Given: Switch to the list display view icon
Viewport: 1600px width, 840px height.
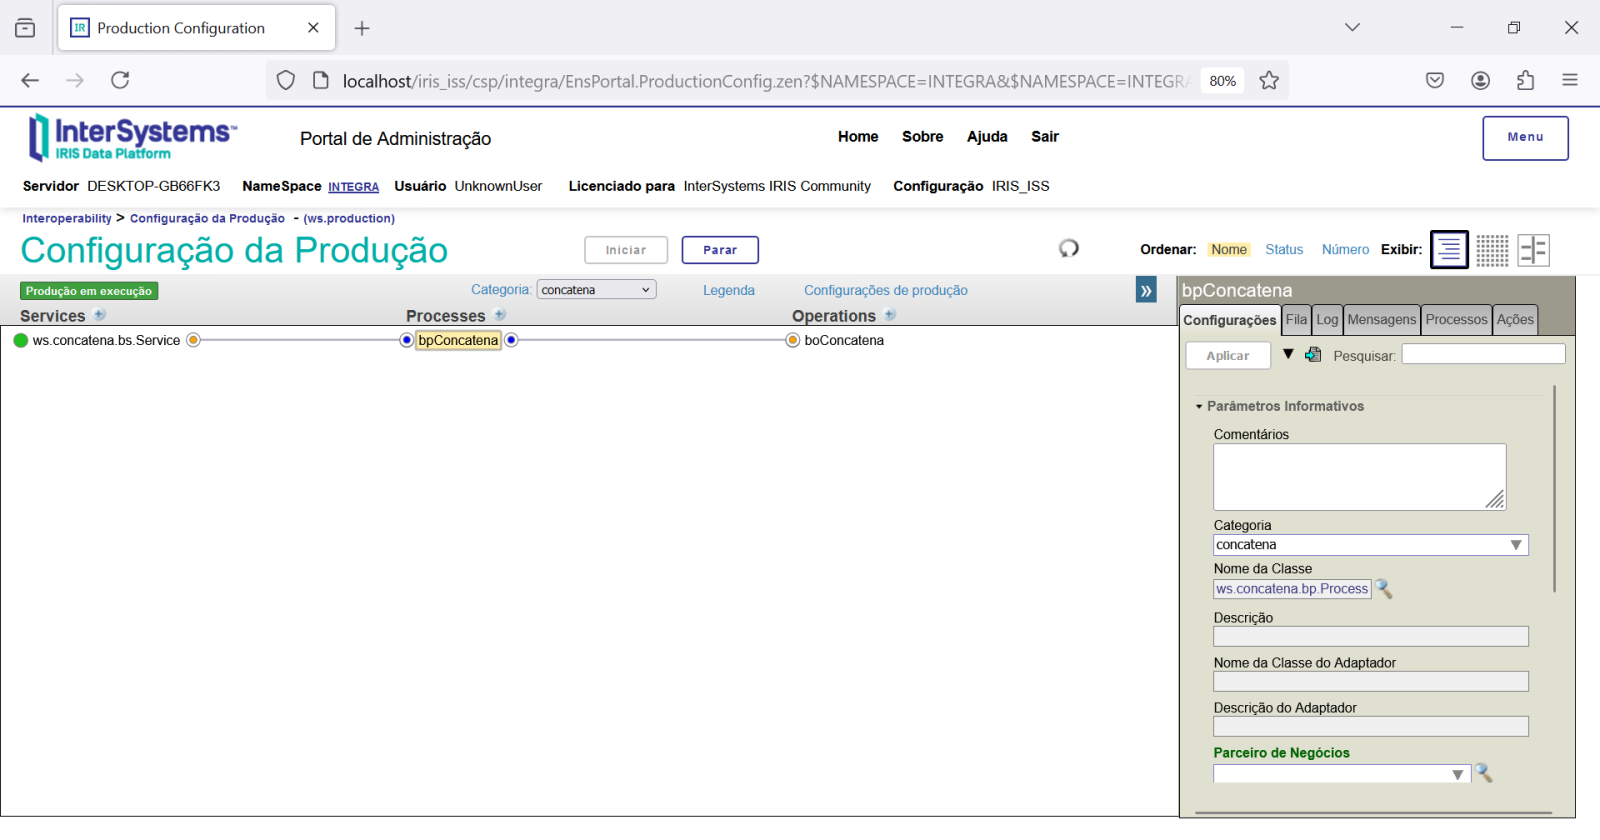Looking at the screenshot, I should (x=1449, y=250).
